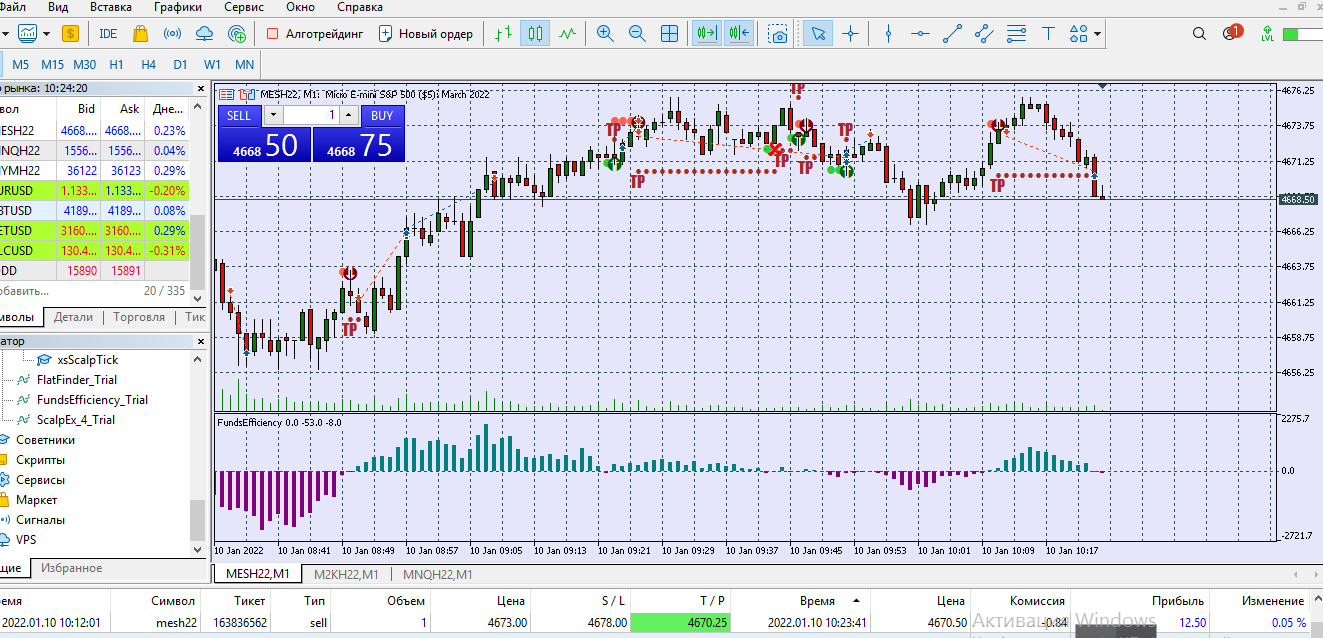This screenshot has height=638, width=1323.
Task: Switch chart to line chart type
Action: click(x=568, y=33)
